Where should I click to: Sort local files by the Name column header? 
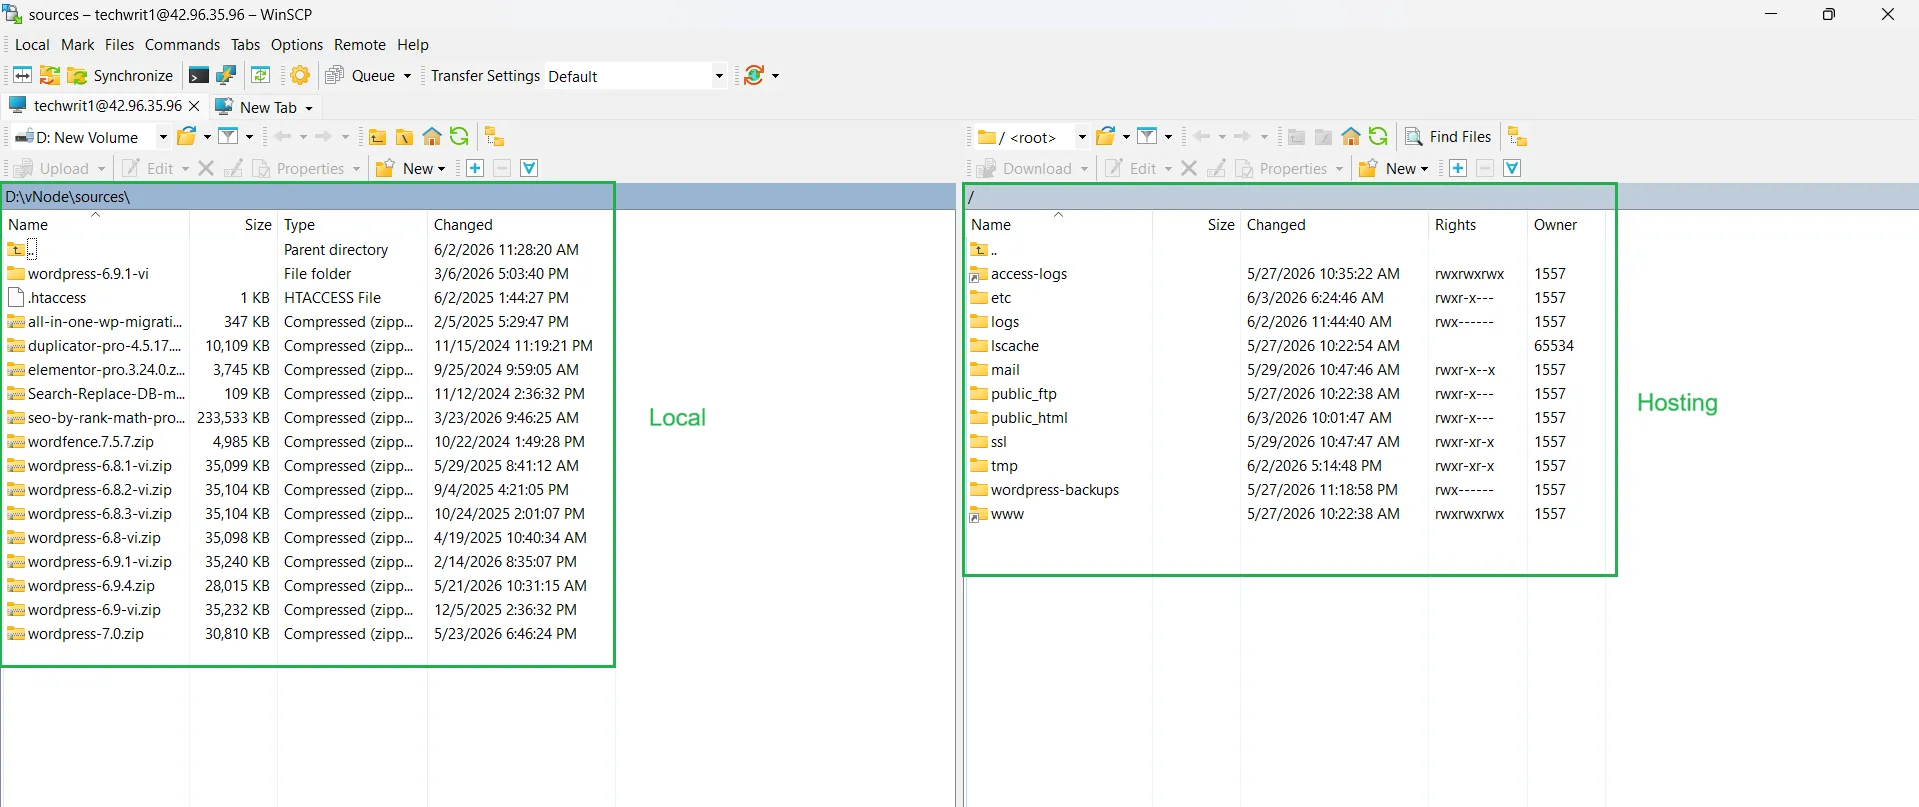click(96, 225)
